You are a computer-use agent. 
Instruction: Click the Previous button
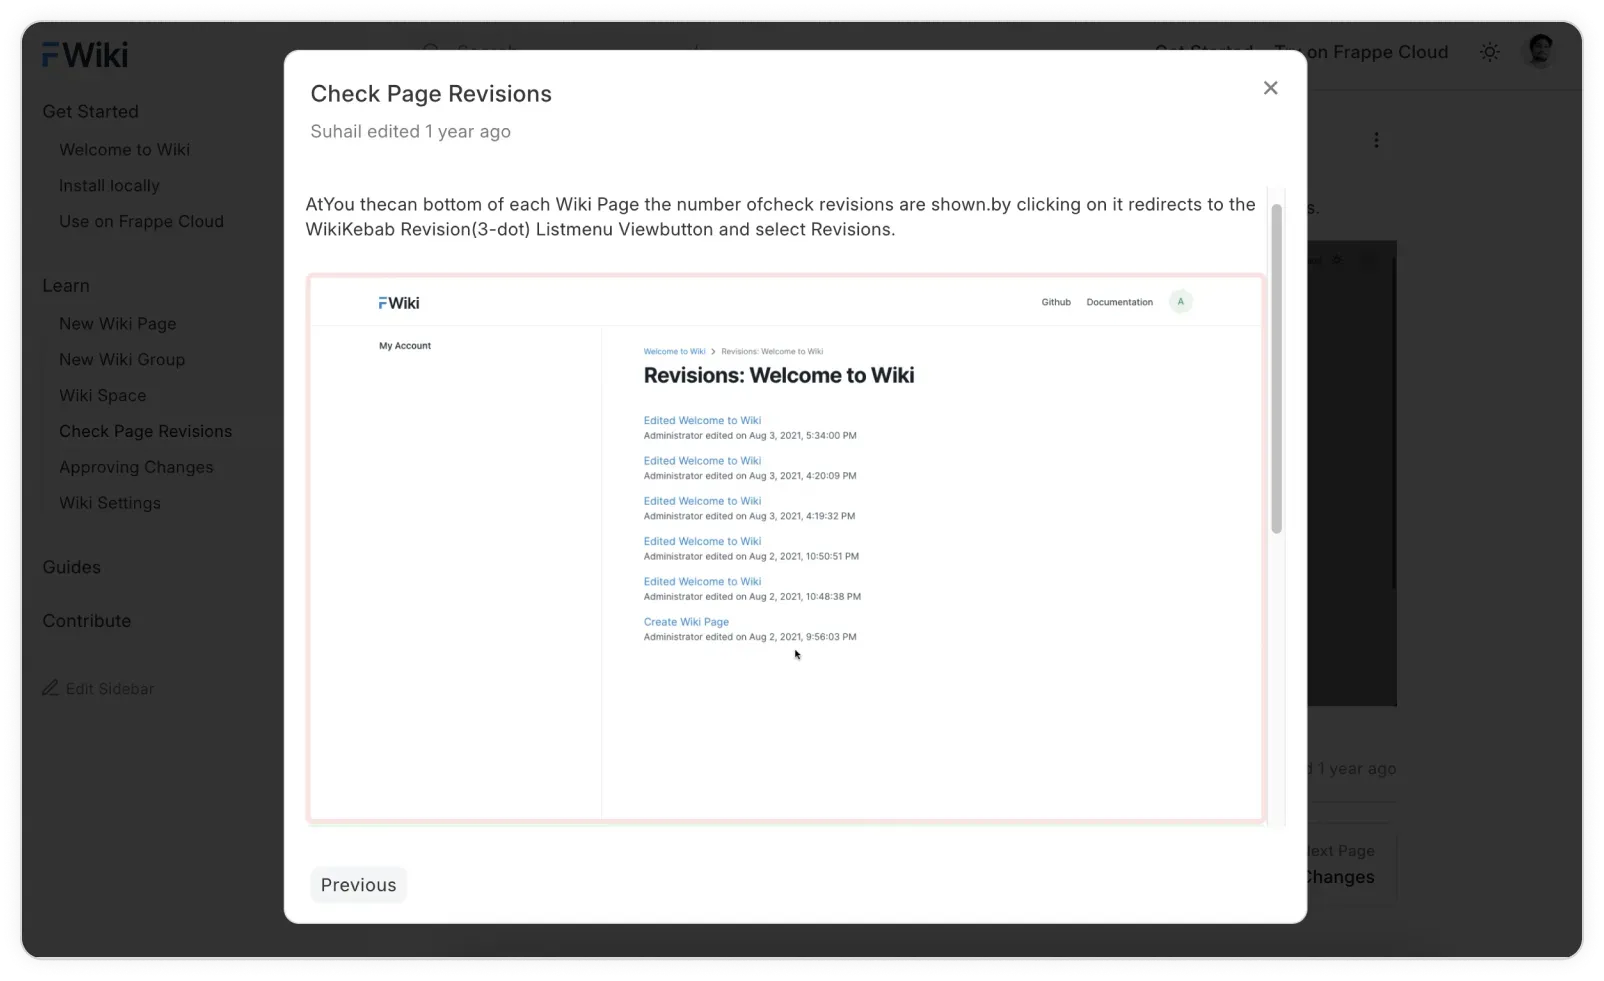[358, 885]
